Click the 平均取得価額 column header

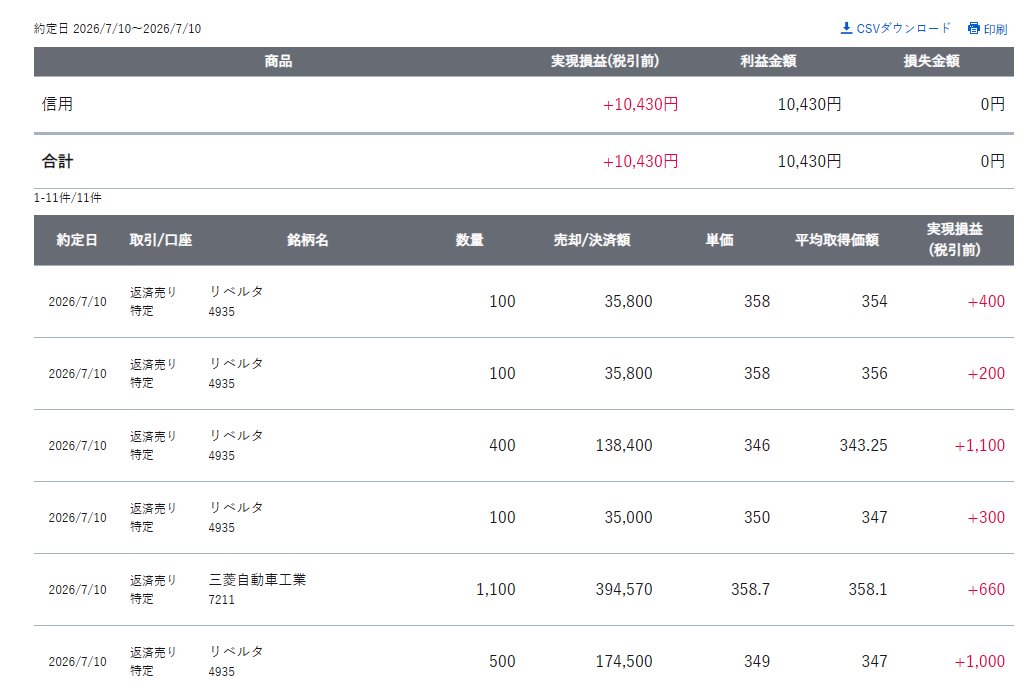pos(836,240)
